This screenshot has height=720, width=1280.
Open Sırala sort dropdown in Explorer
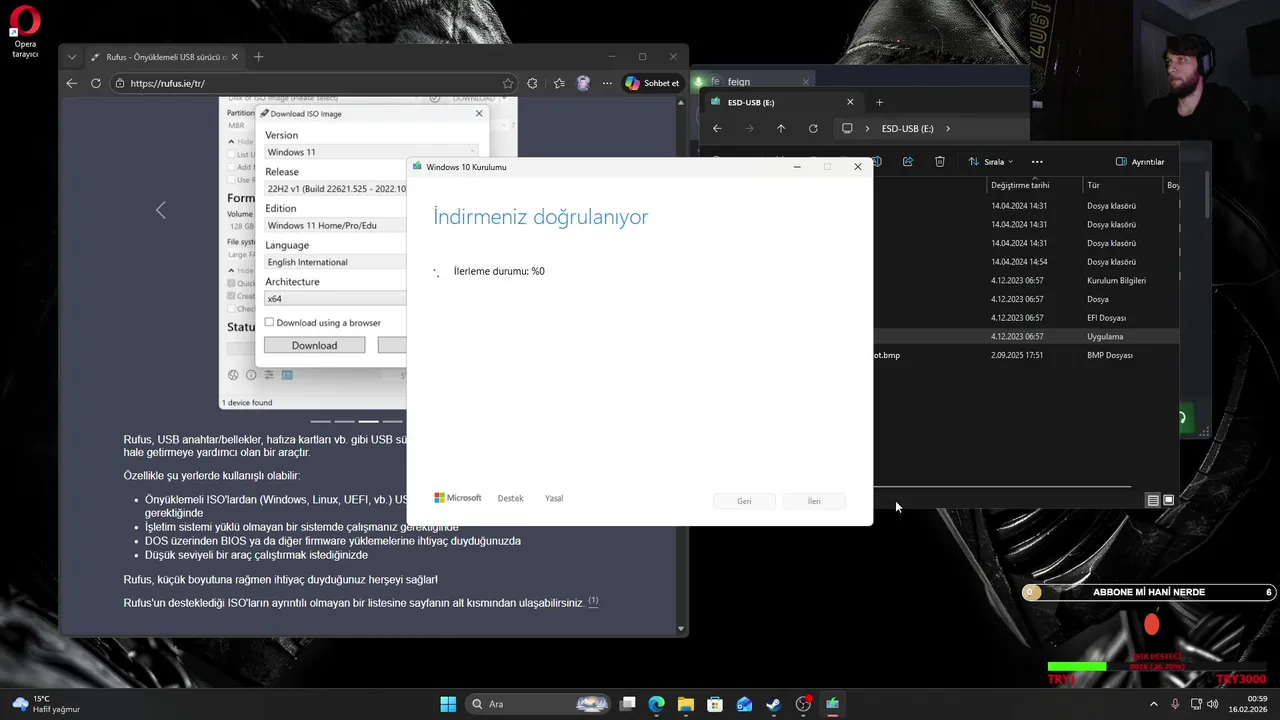tap(990, 161)
